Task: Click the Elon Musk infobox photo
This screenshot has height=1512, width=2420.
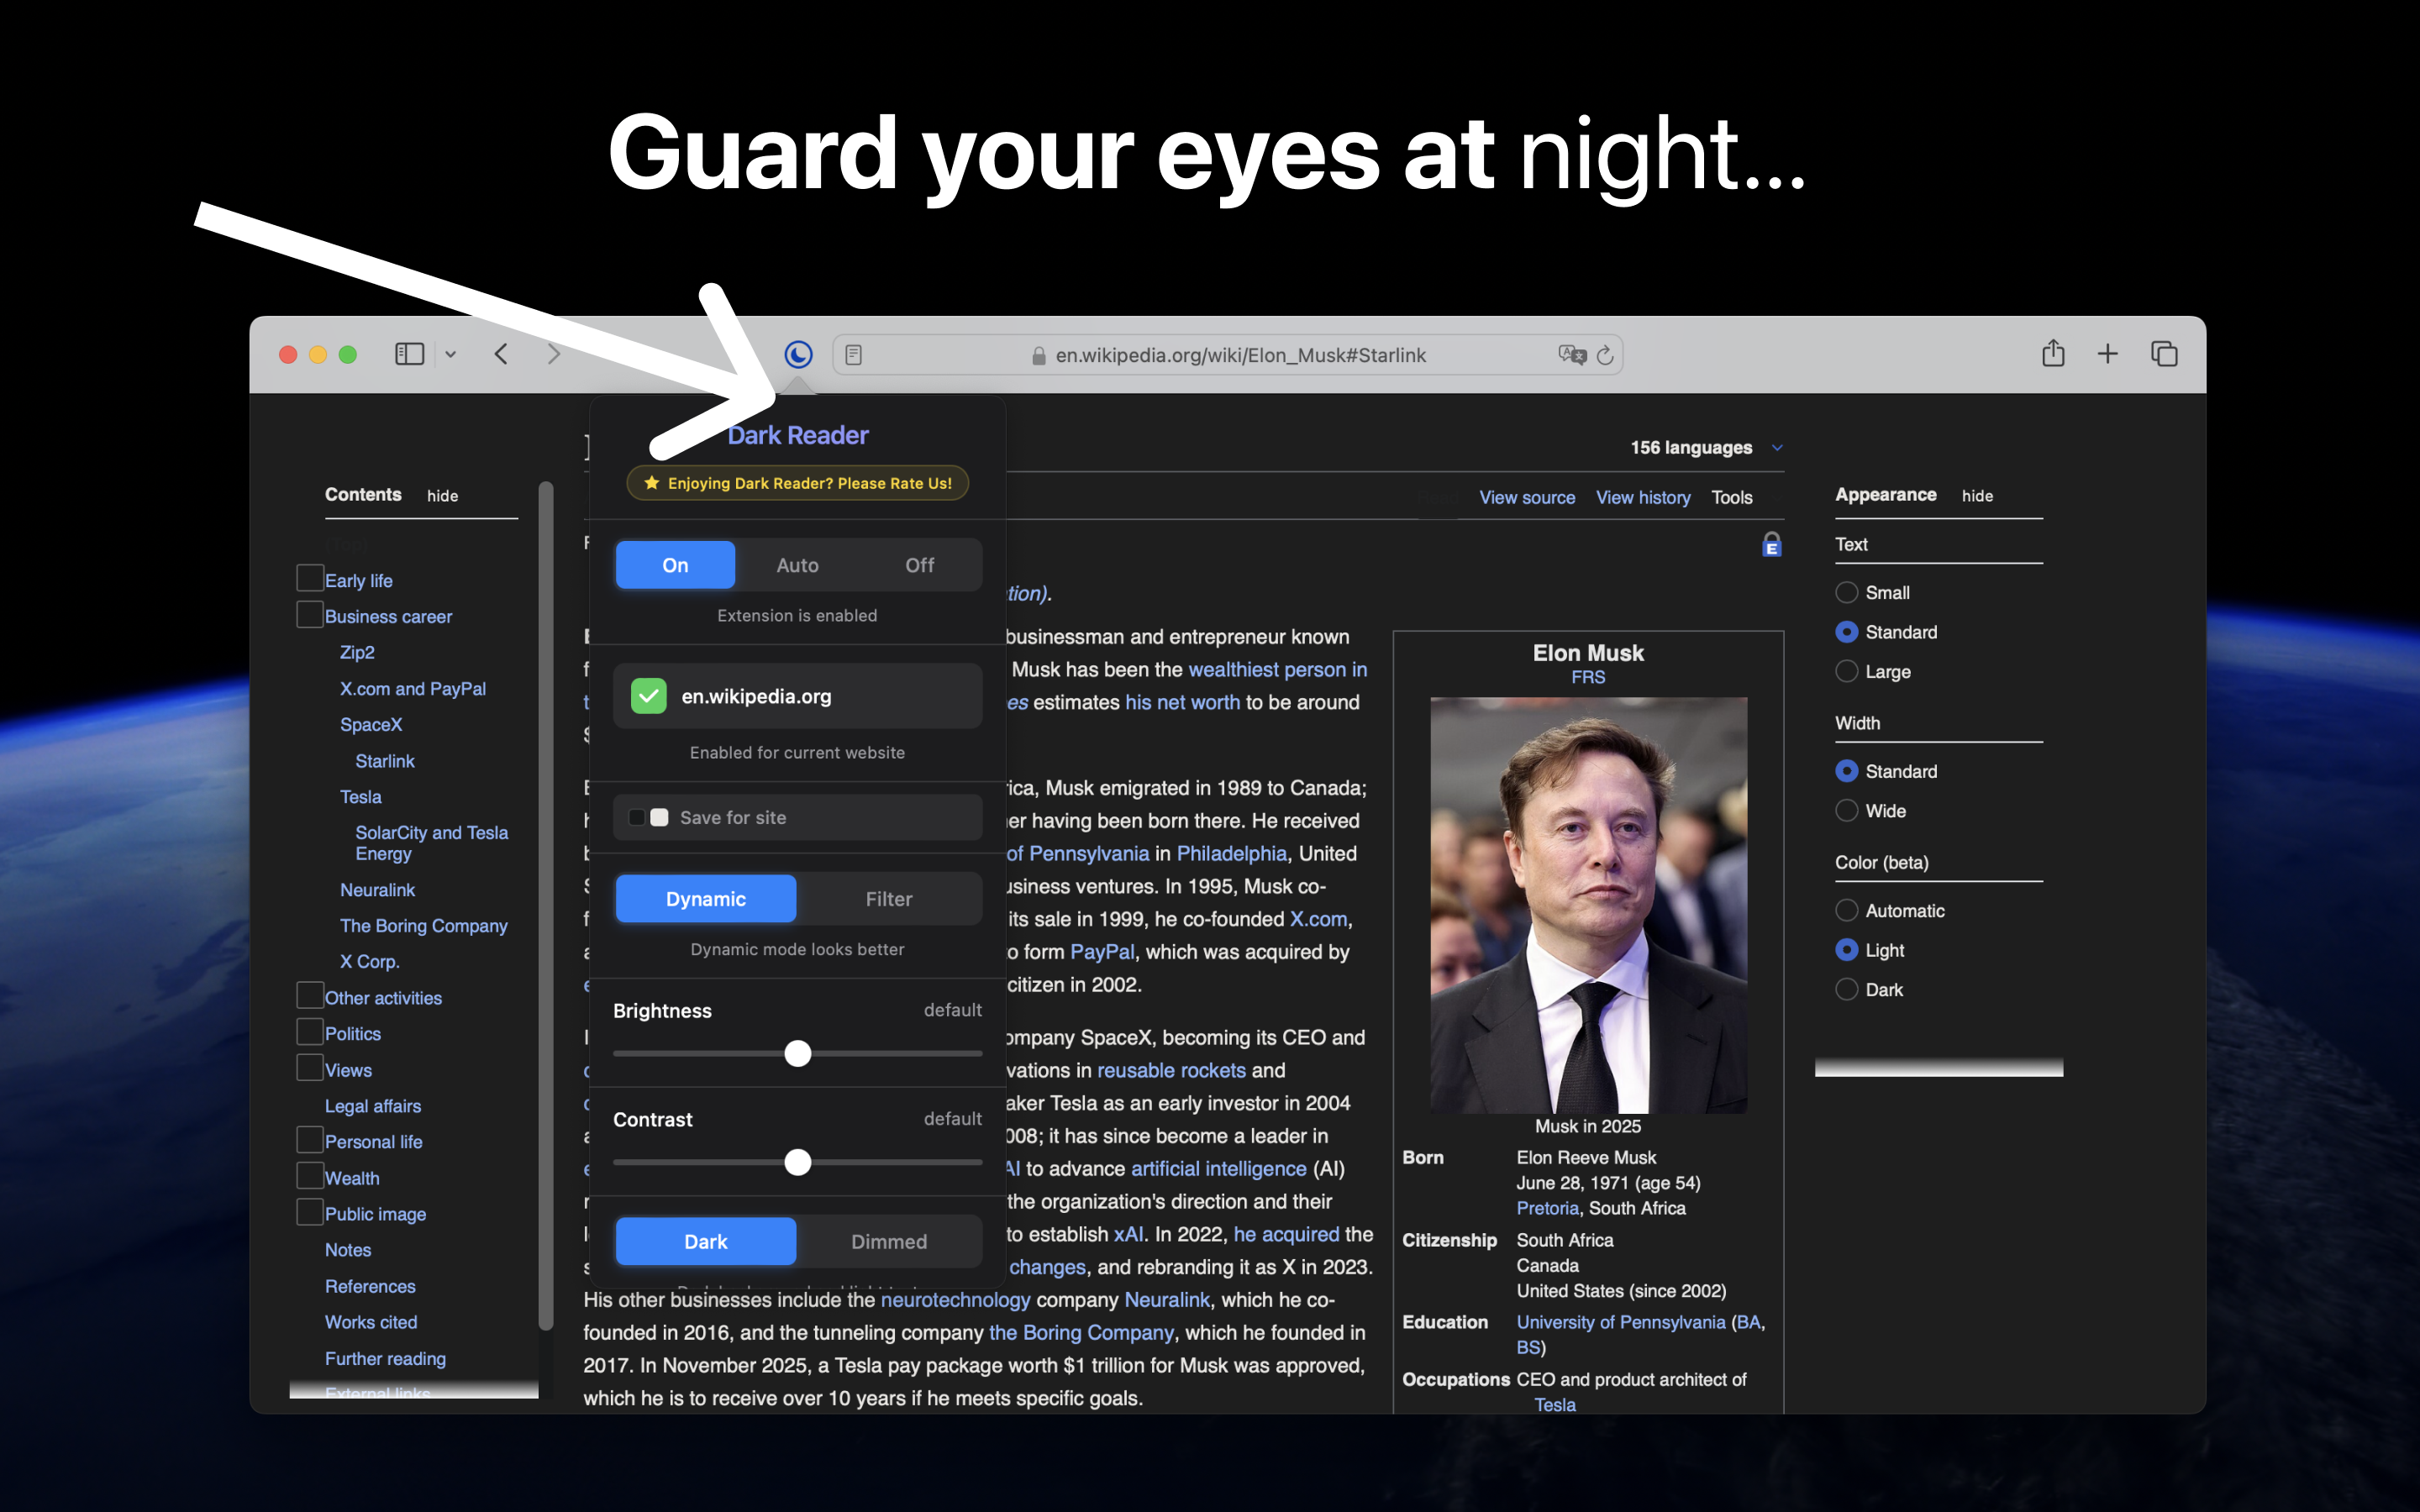Action: click(1588, 905)
